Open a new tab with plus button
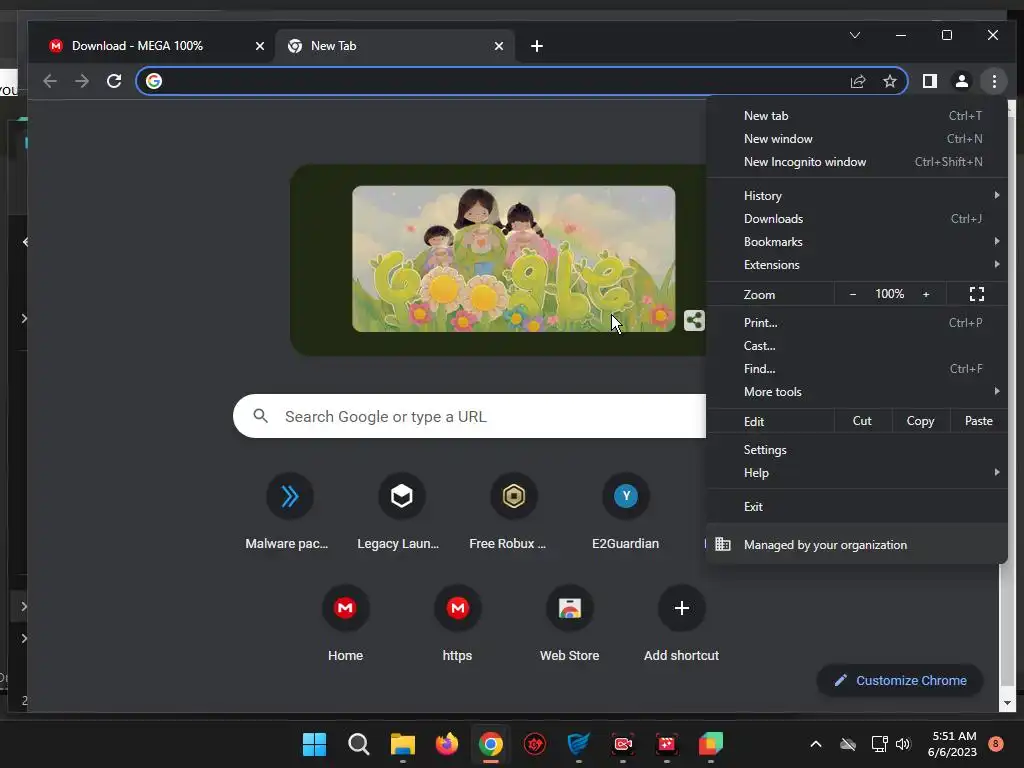Viewport: 1024px width, 768px height. (537, 46)
